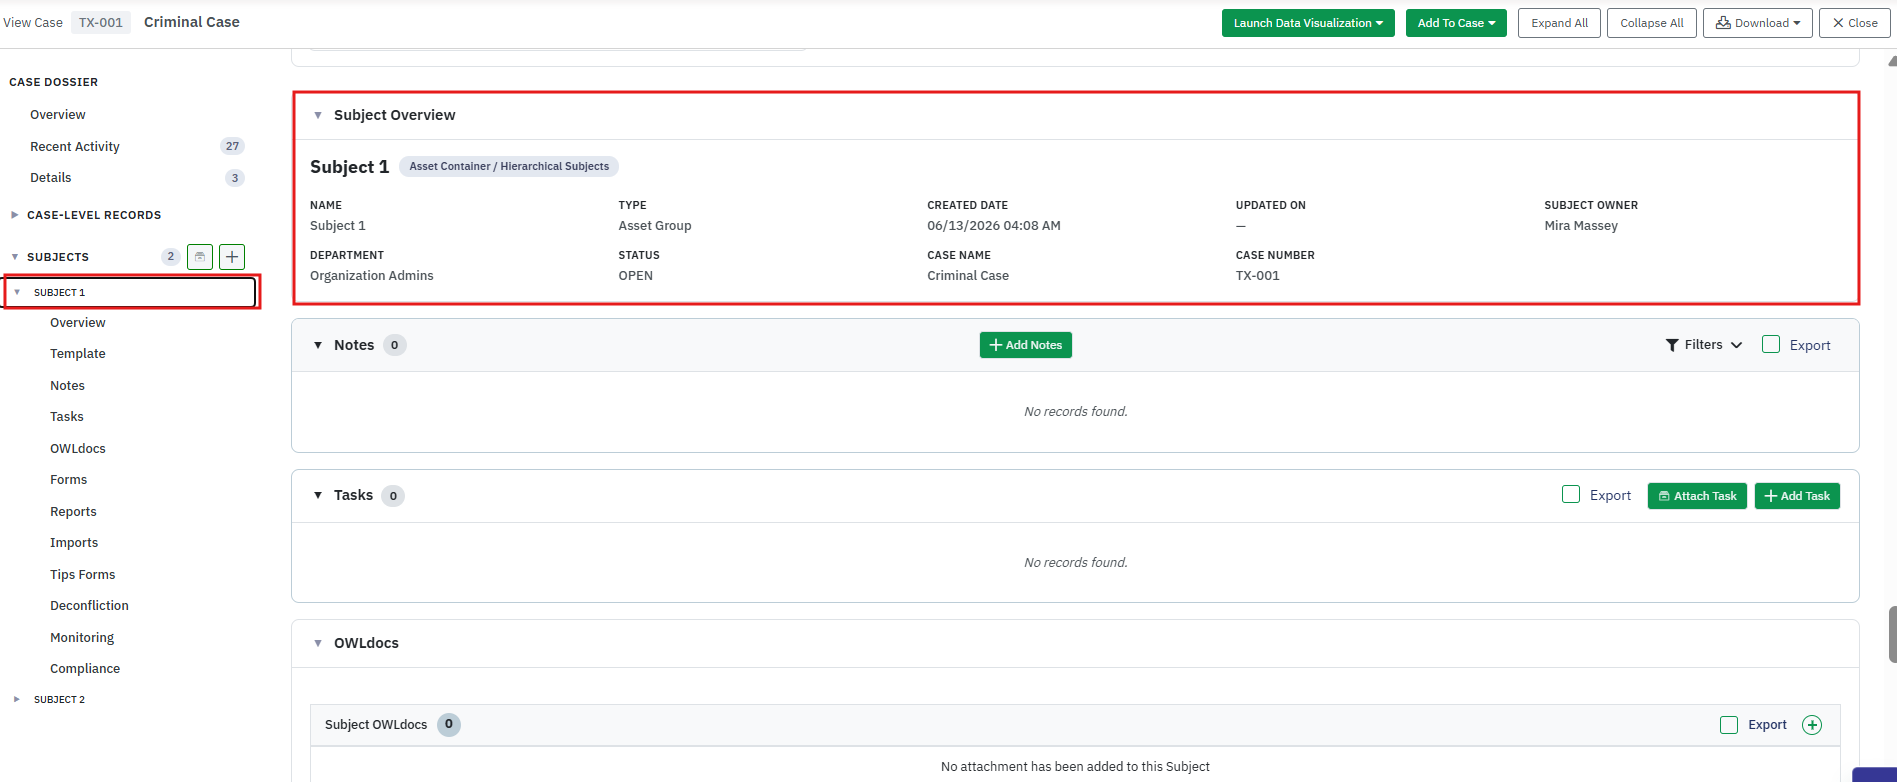This screenshot has width=1897, height=782.
Task: Click the subject owner Mira Massey
Action: (1581, 226)
